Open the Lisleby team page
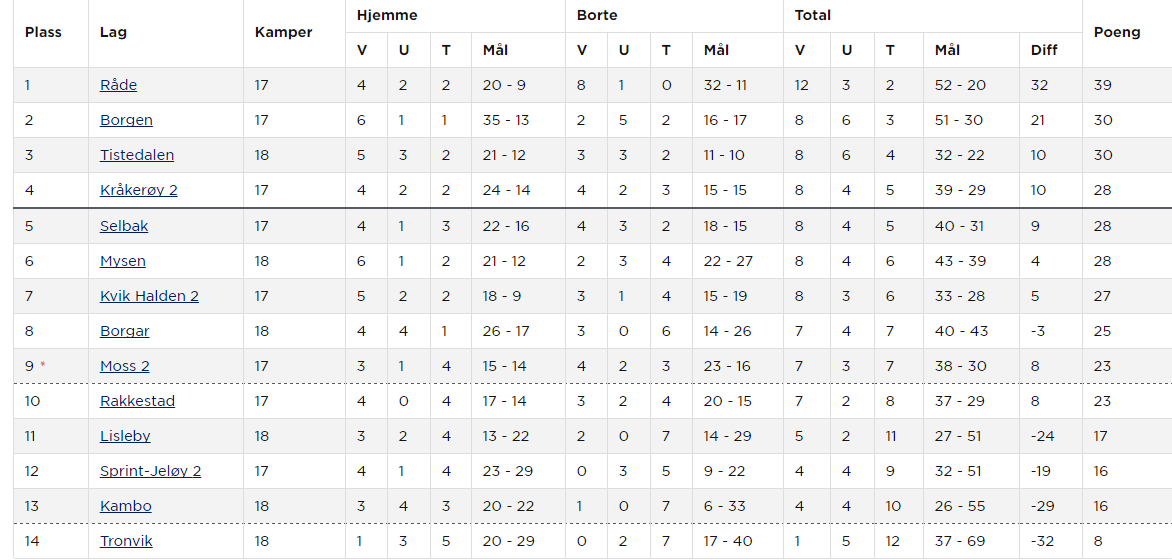Image resolution: width=1172 pixels, height=560 pixels. click(x=125, y=436)
